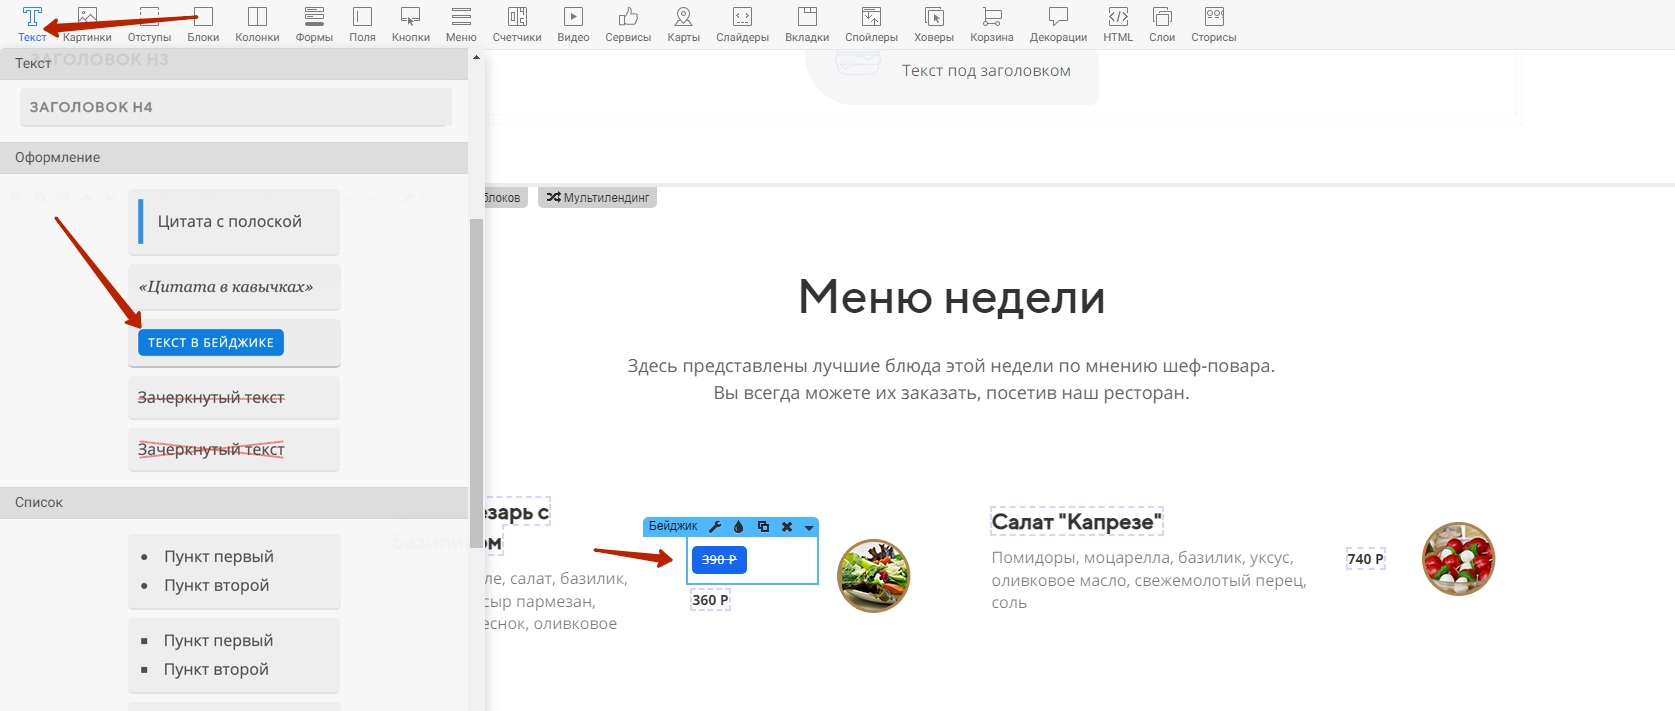The height and width of the screenshot is (711, 1675).
Task: Open the Карты maps category
Action: 684,25
